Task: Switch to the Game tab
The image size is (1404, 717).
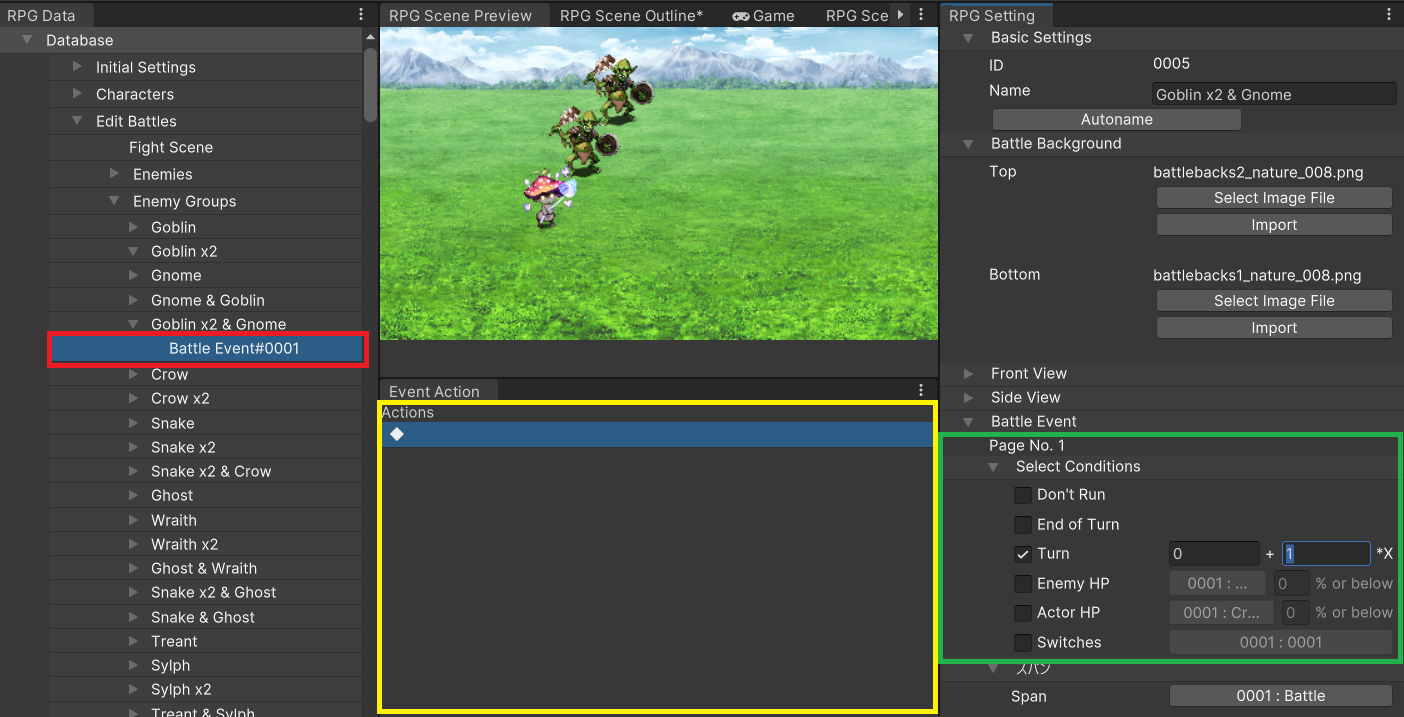Action: (x=763, y=15)
